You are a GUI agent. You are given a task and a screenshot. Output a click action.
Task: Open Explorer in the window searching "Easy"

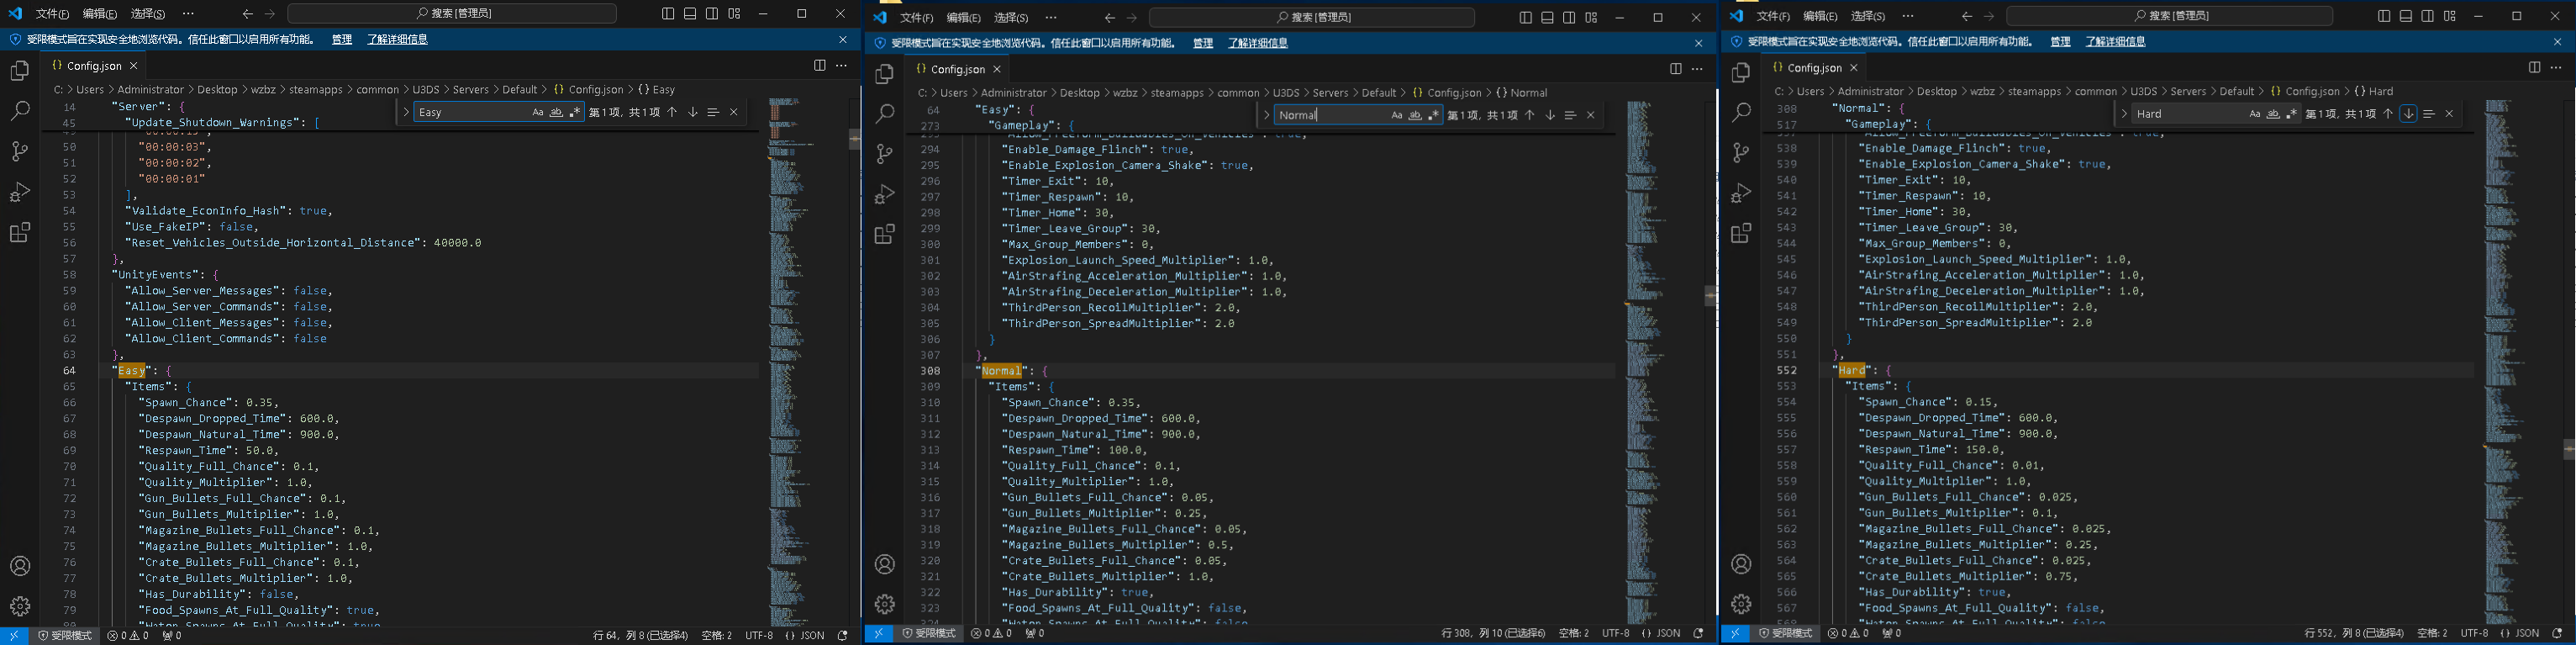click(x=20, y=71)
